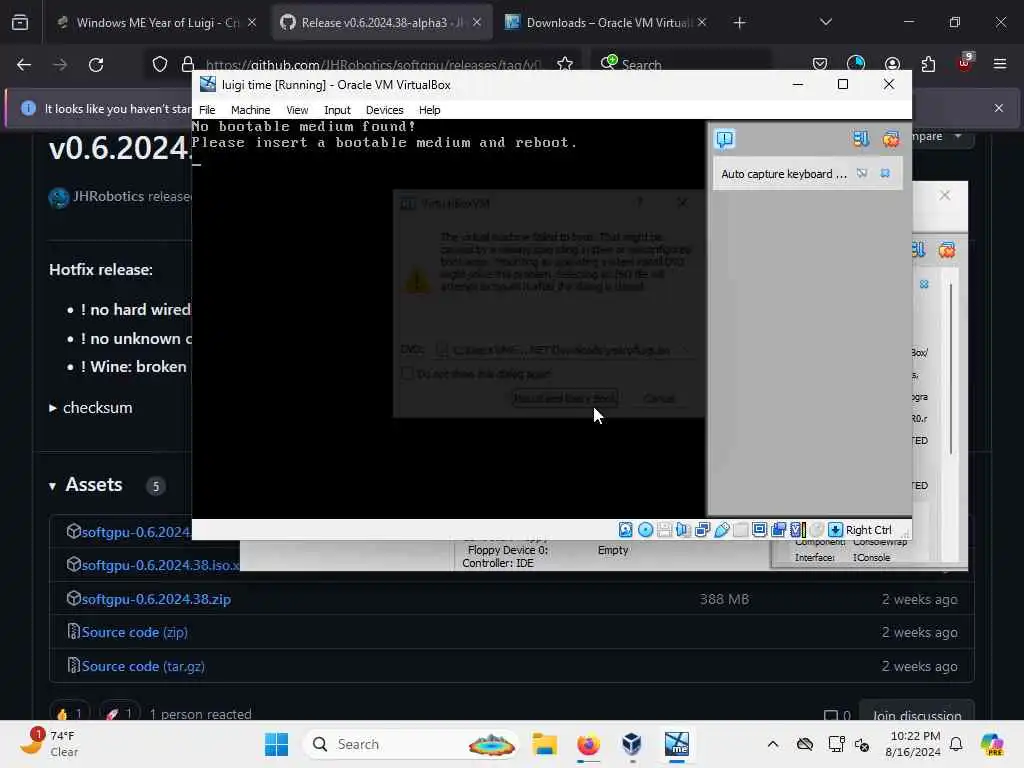Open the Windows Start menu
Screen dimensions: 1024x768
(276, 744)
